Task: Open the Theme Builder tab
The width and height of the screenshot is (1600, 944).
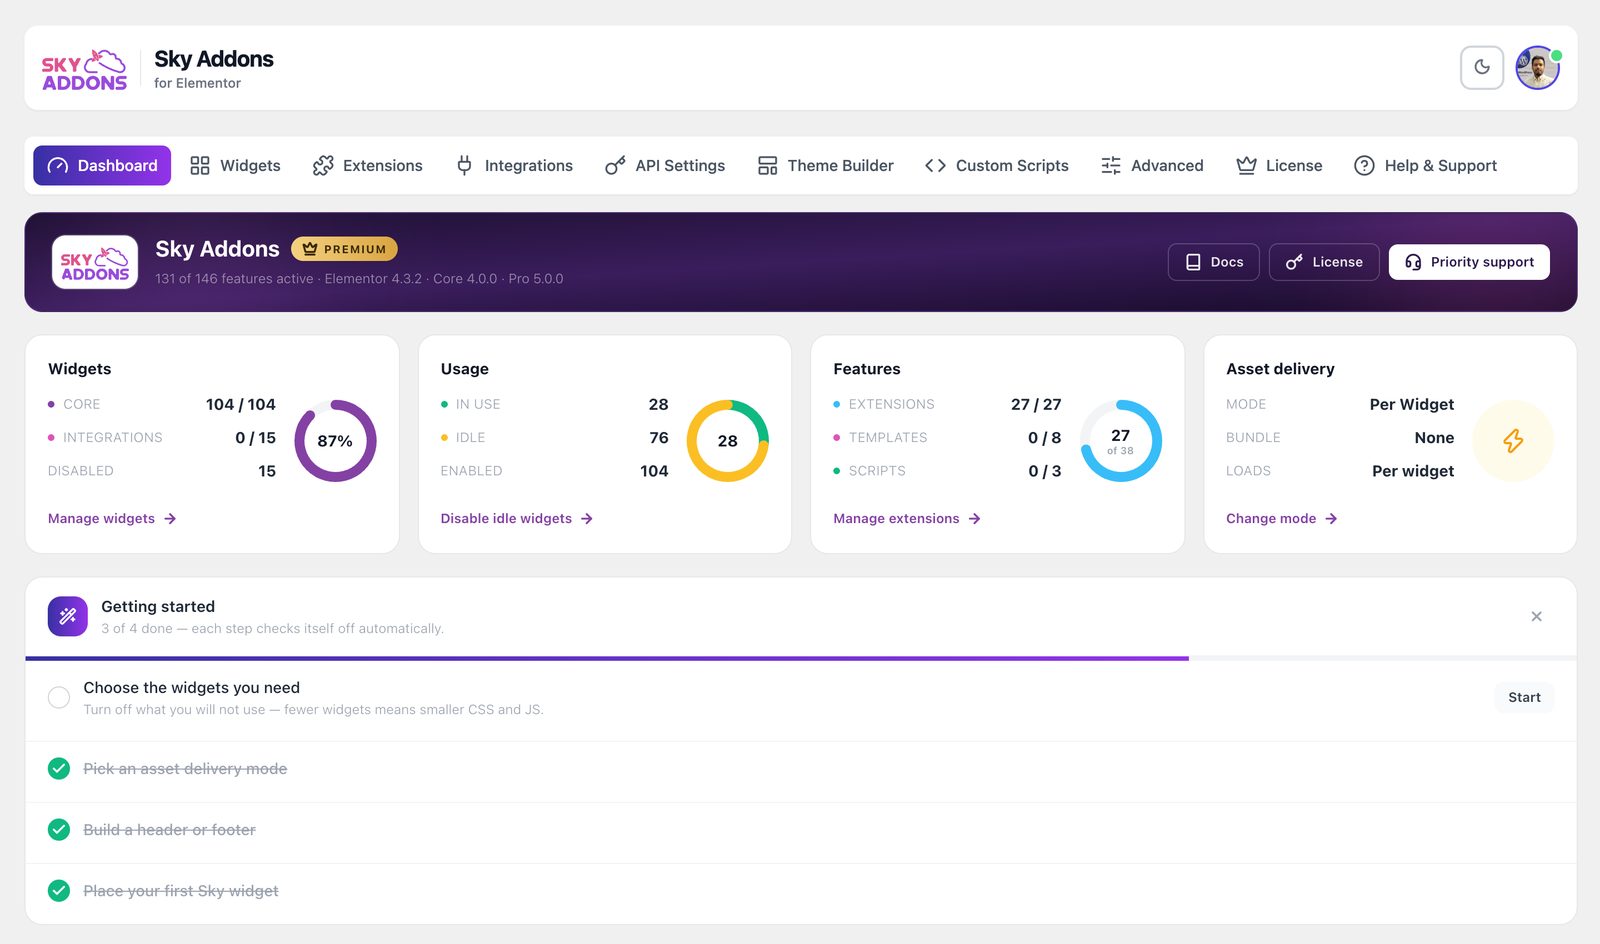Action: coord(825,166)
